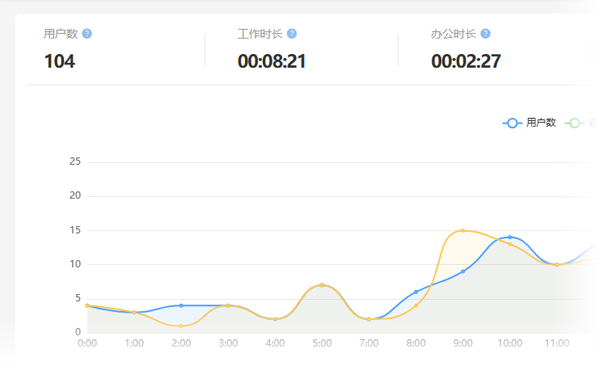The height and width of the screenshot is (368, 600).
Task: Click the data point at 11:00
Action: click(x=557, y=264)
